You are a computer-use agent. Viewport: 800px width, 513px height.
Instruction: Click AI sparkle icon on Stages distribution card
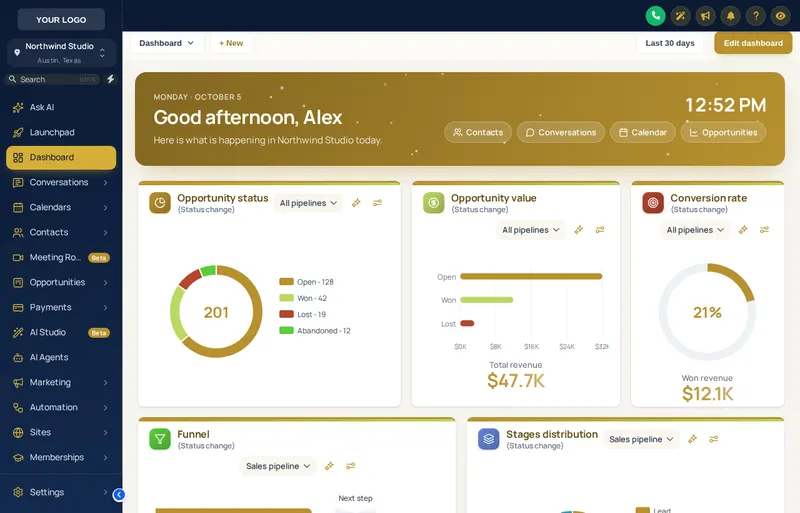tap(692, 439)
